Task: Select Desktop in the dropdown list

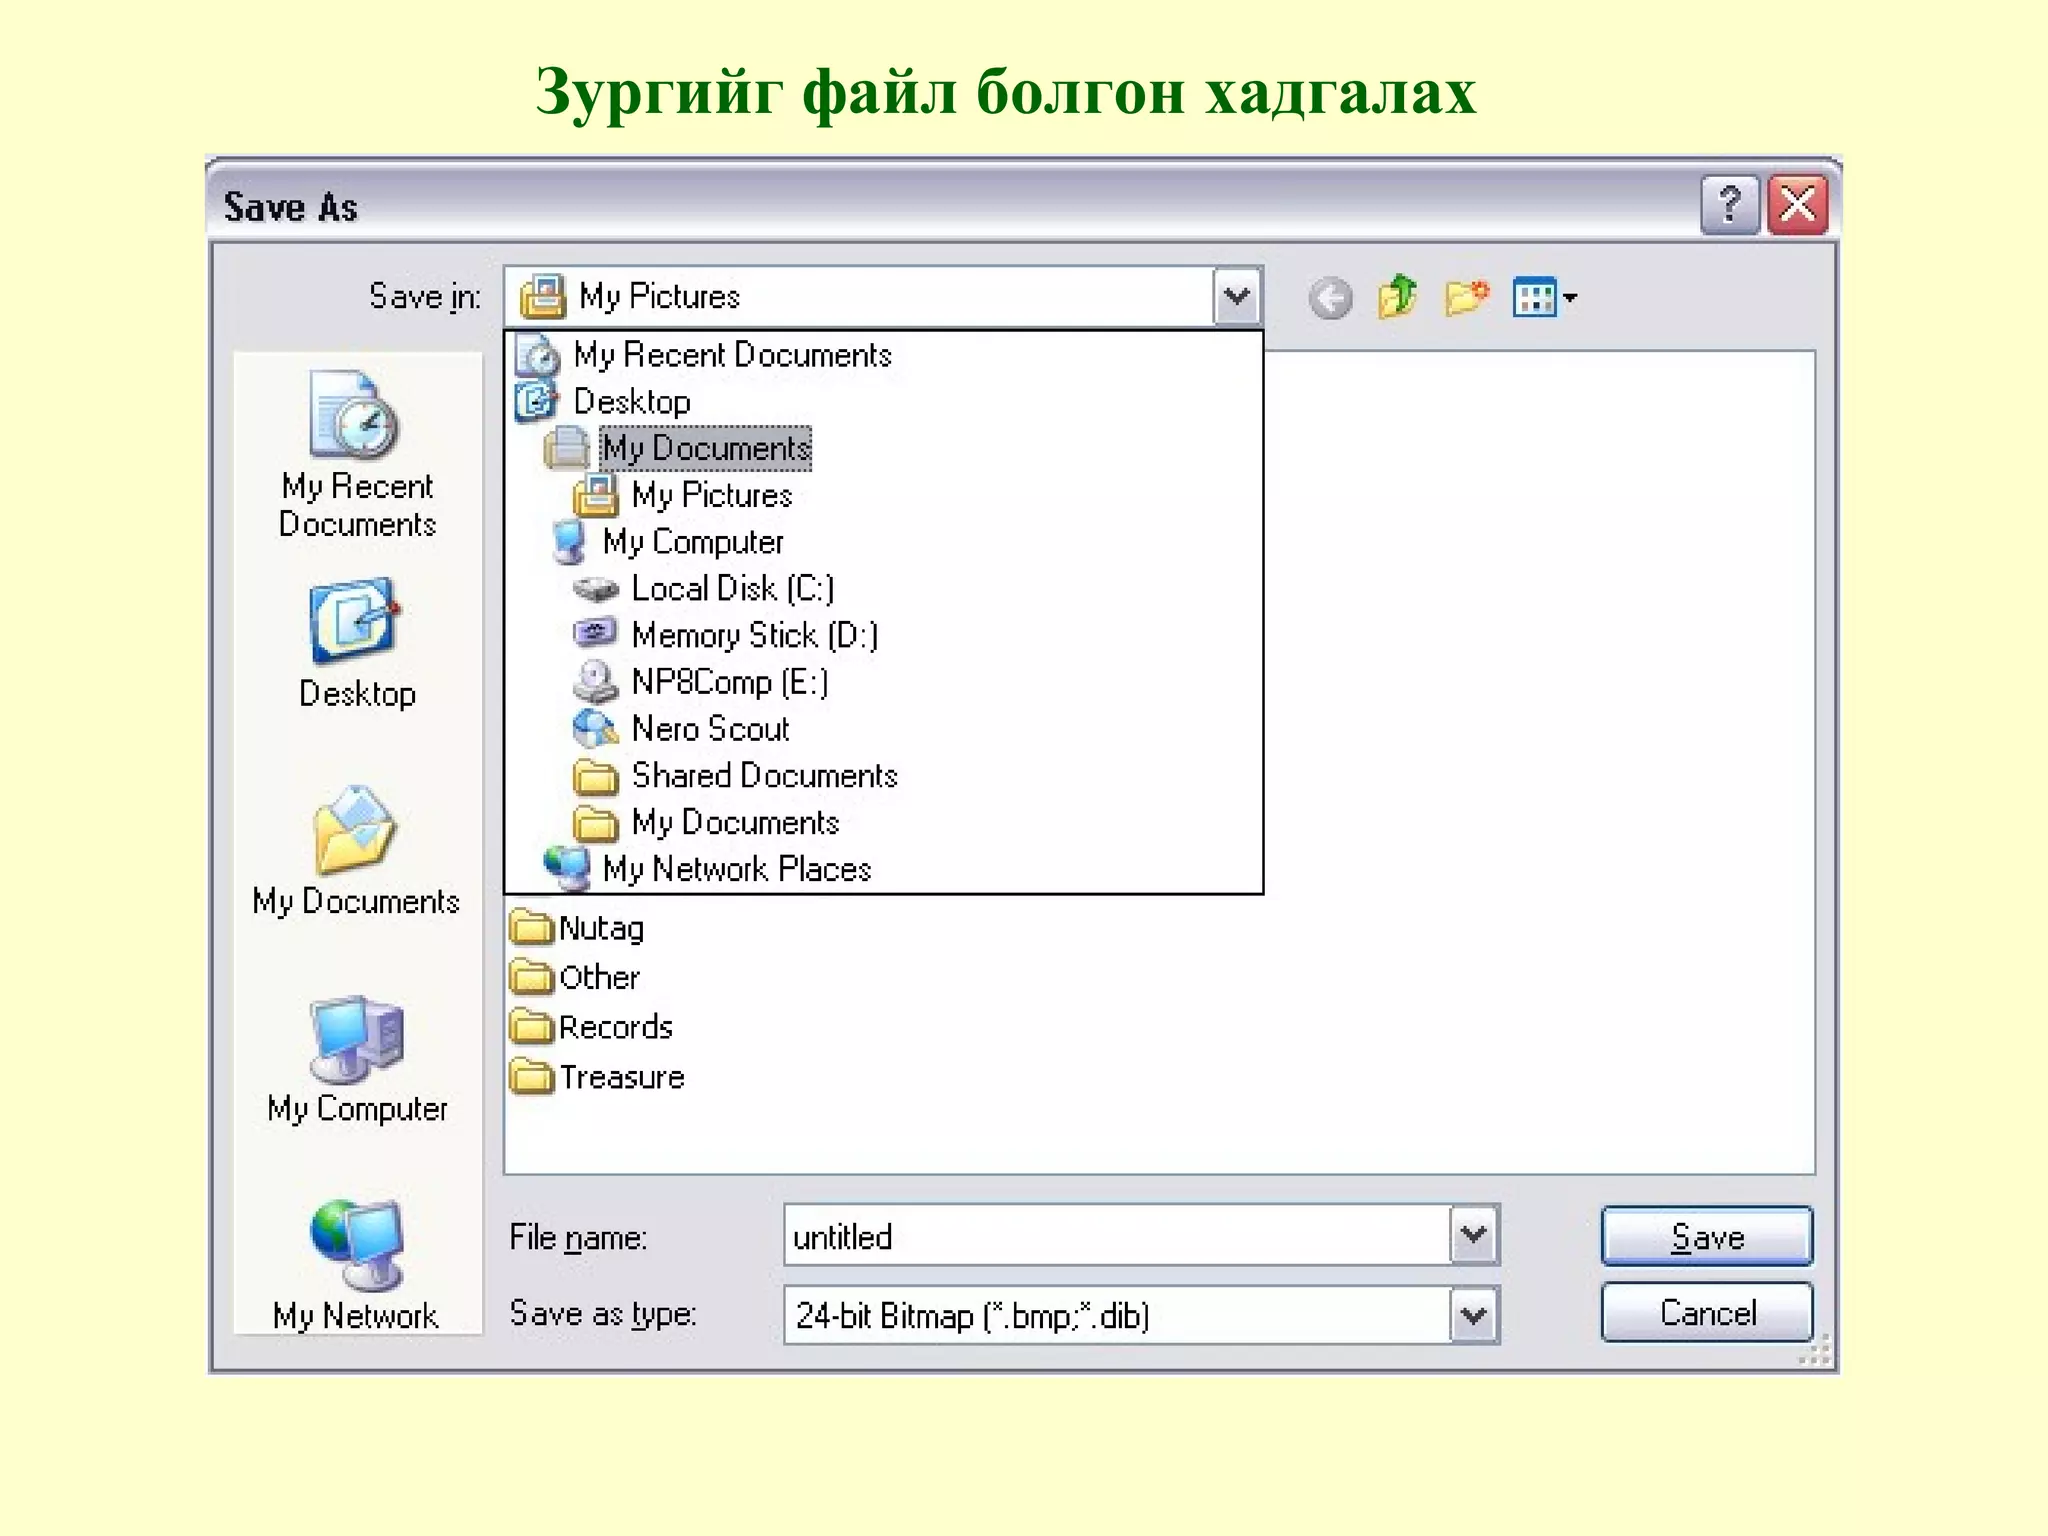Action: 884,401
